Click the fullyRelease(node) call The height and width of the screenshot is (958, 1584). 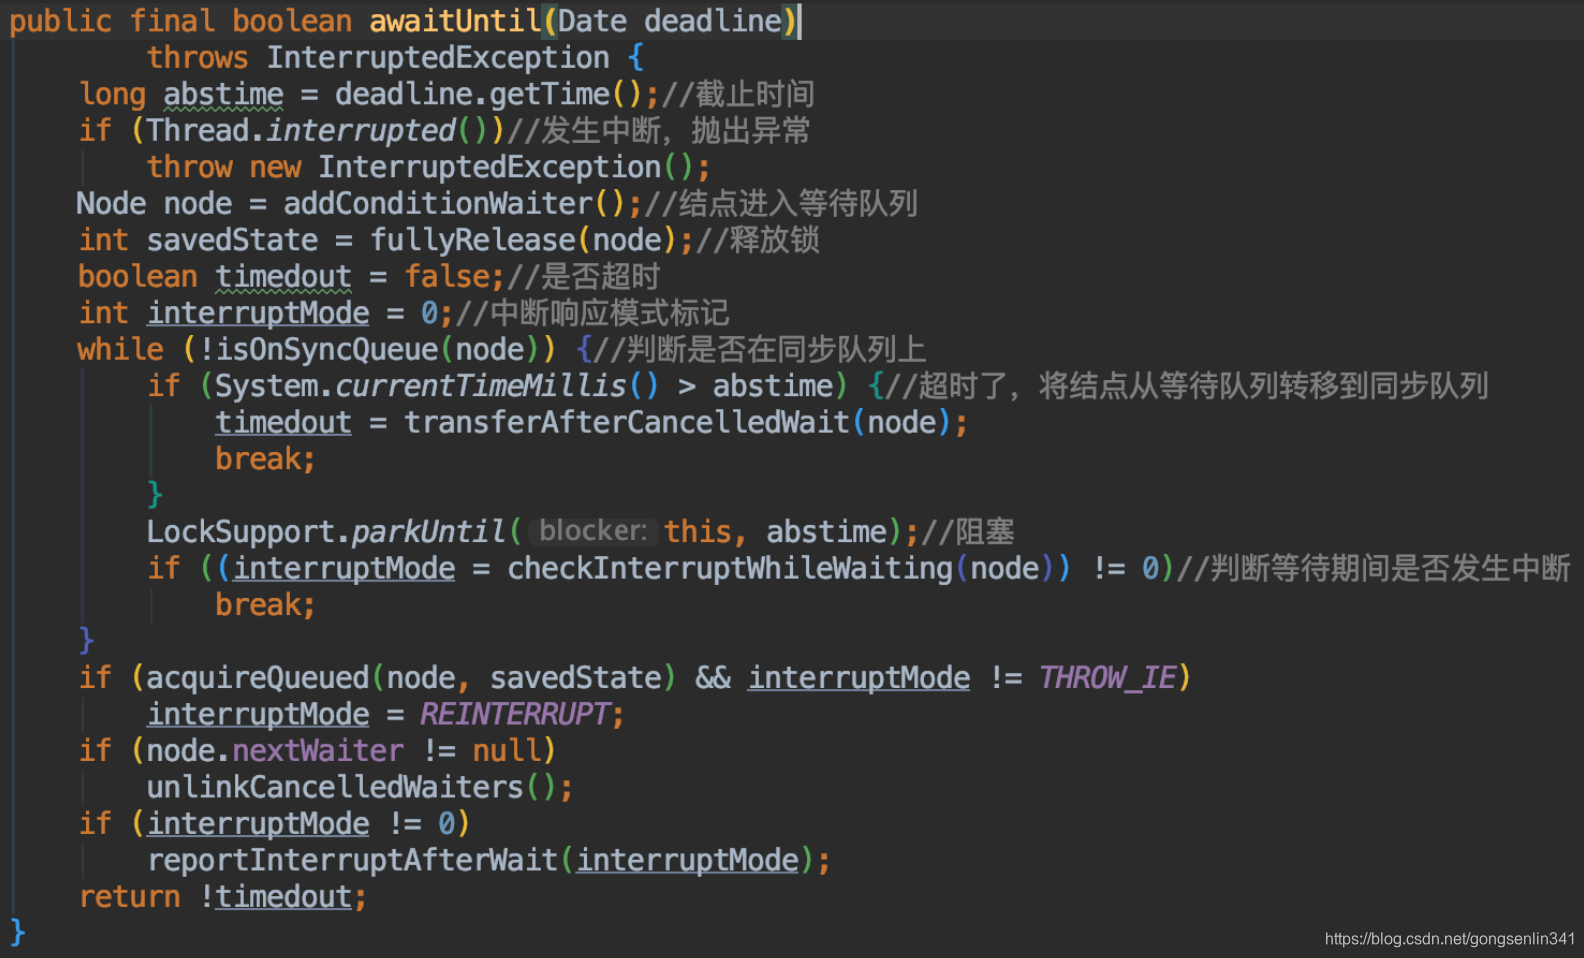tap(524, 240)
